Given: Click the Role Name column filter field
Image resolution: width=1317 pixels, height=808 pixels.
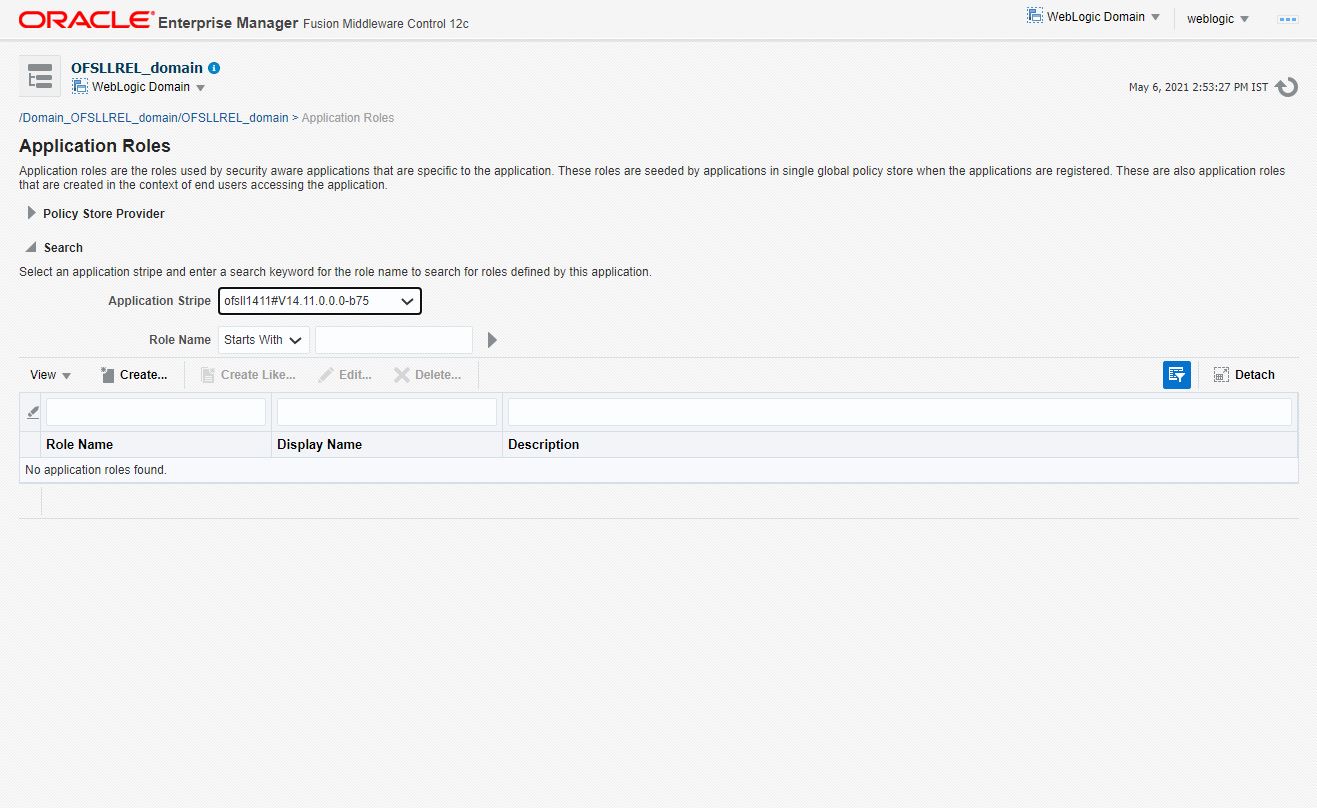Looking at the screenshot, I should pyautogui.click(x=156, y=412).
